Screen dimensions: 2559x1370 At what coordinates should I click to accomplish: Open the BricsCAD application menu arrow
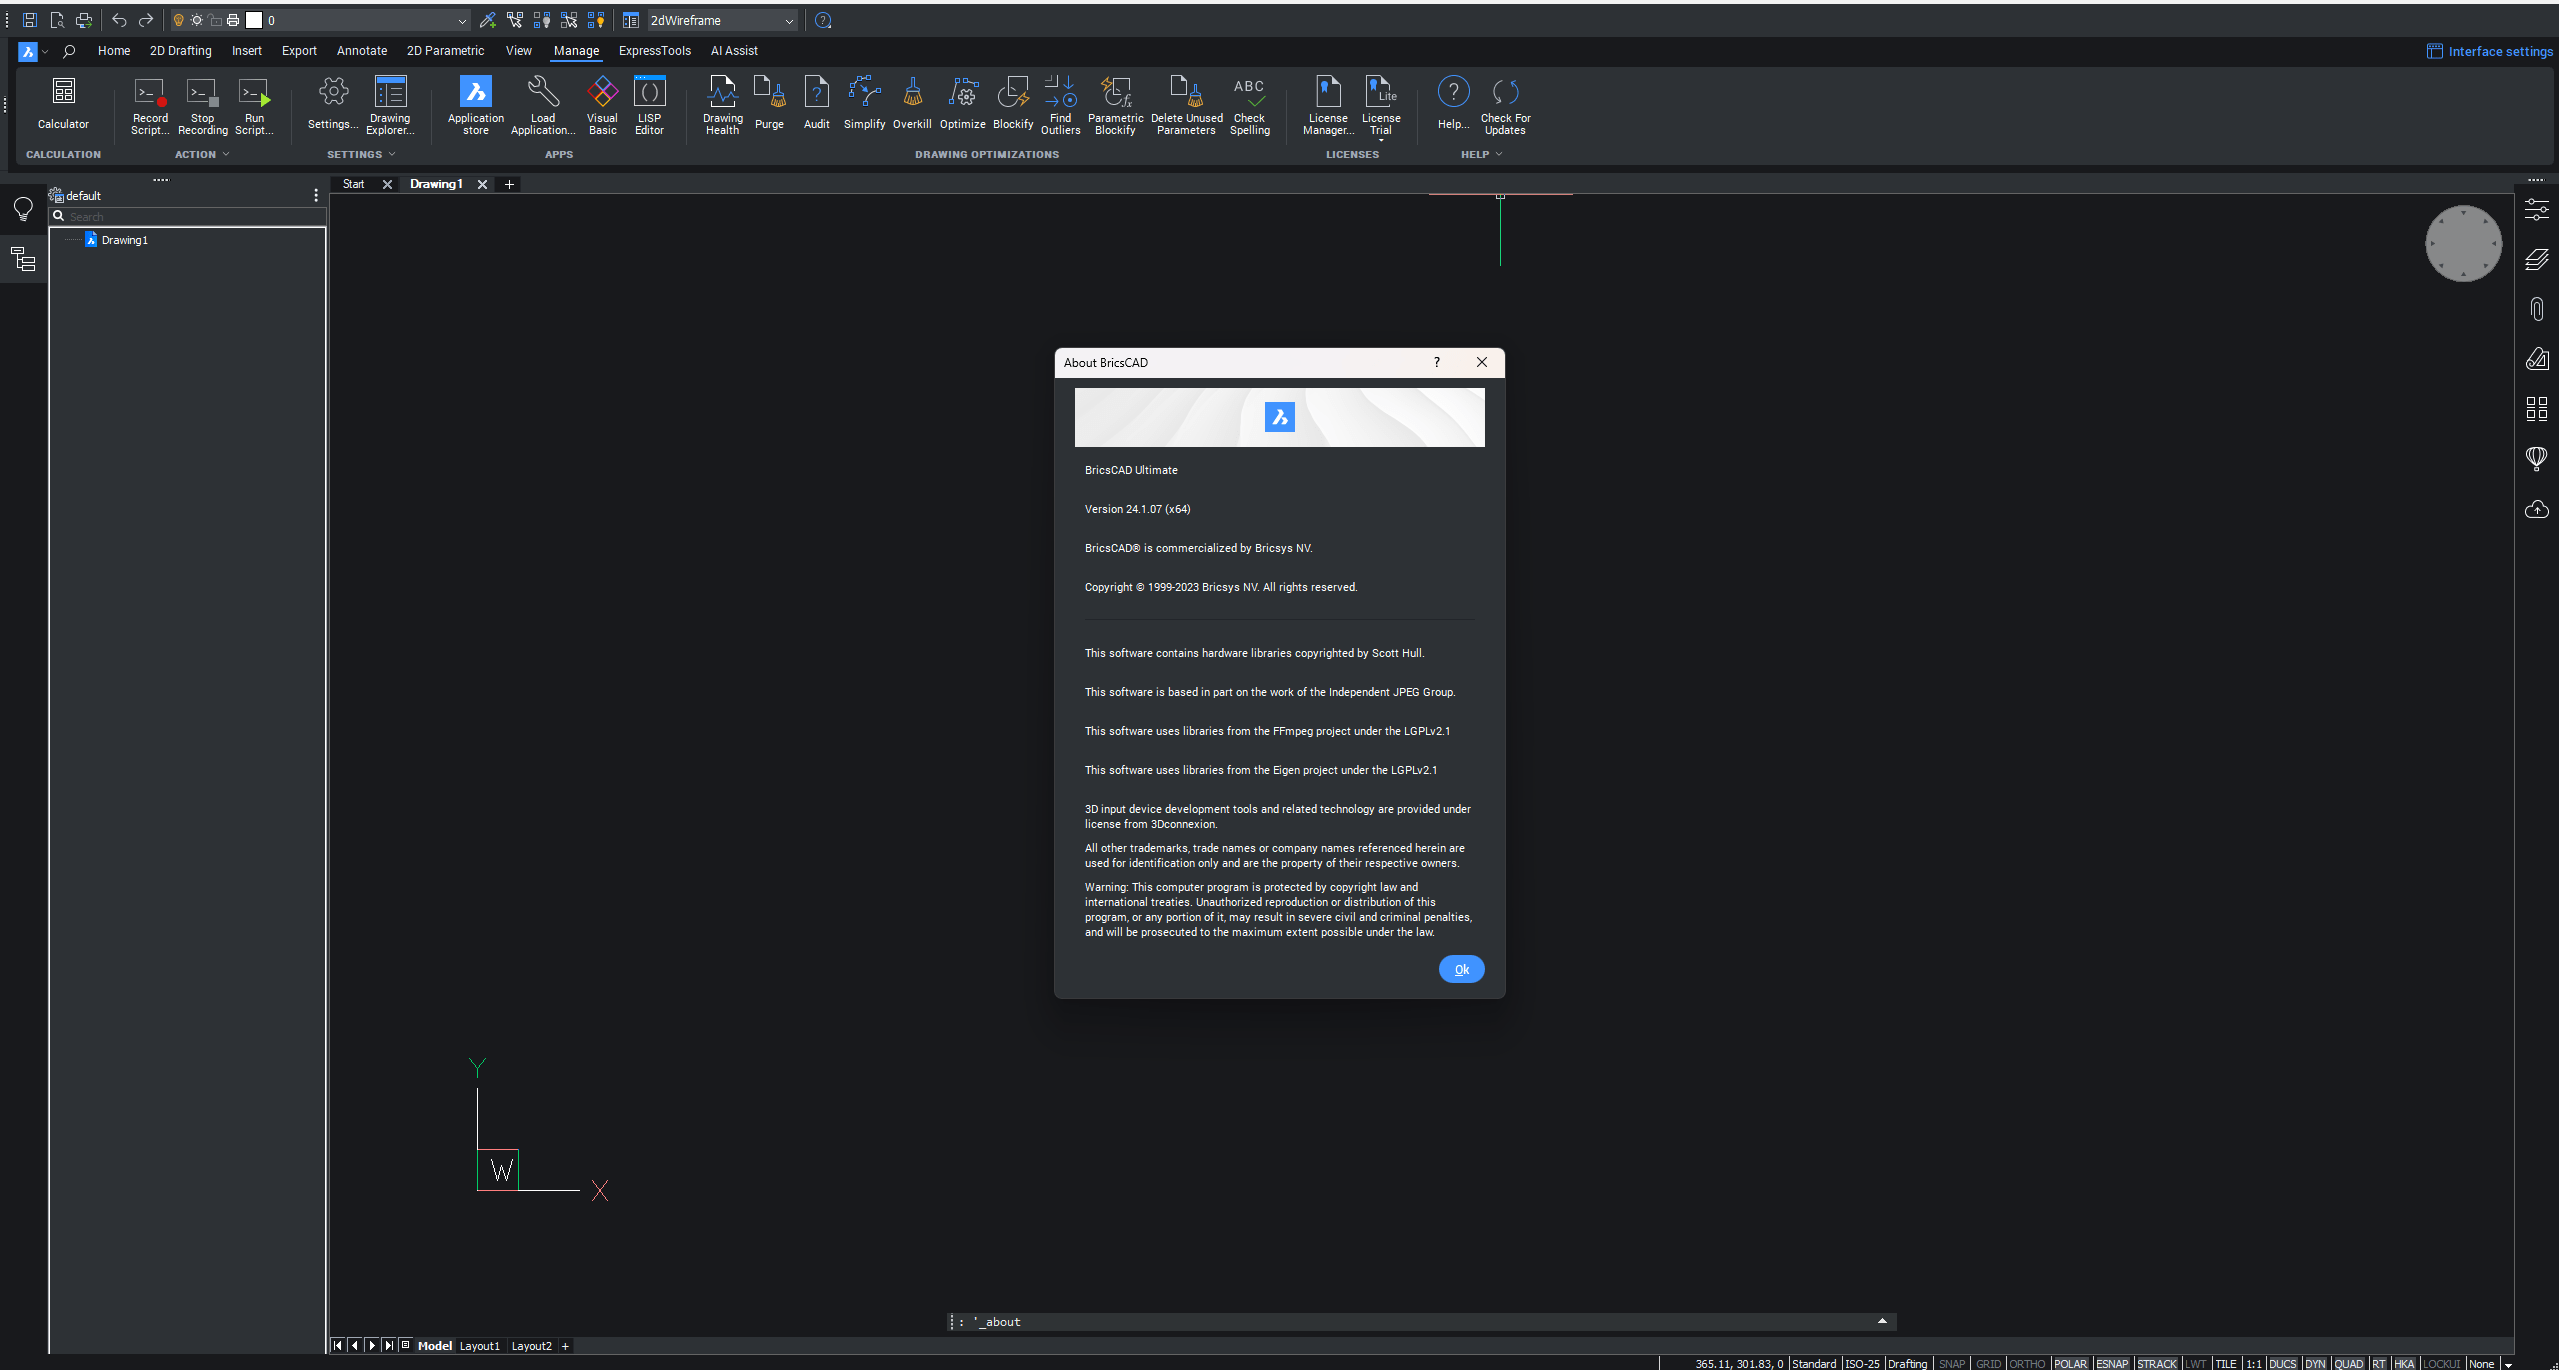pyautogui.click(x=45, y=51)
